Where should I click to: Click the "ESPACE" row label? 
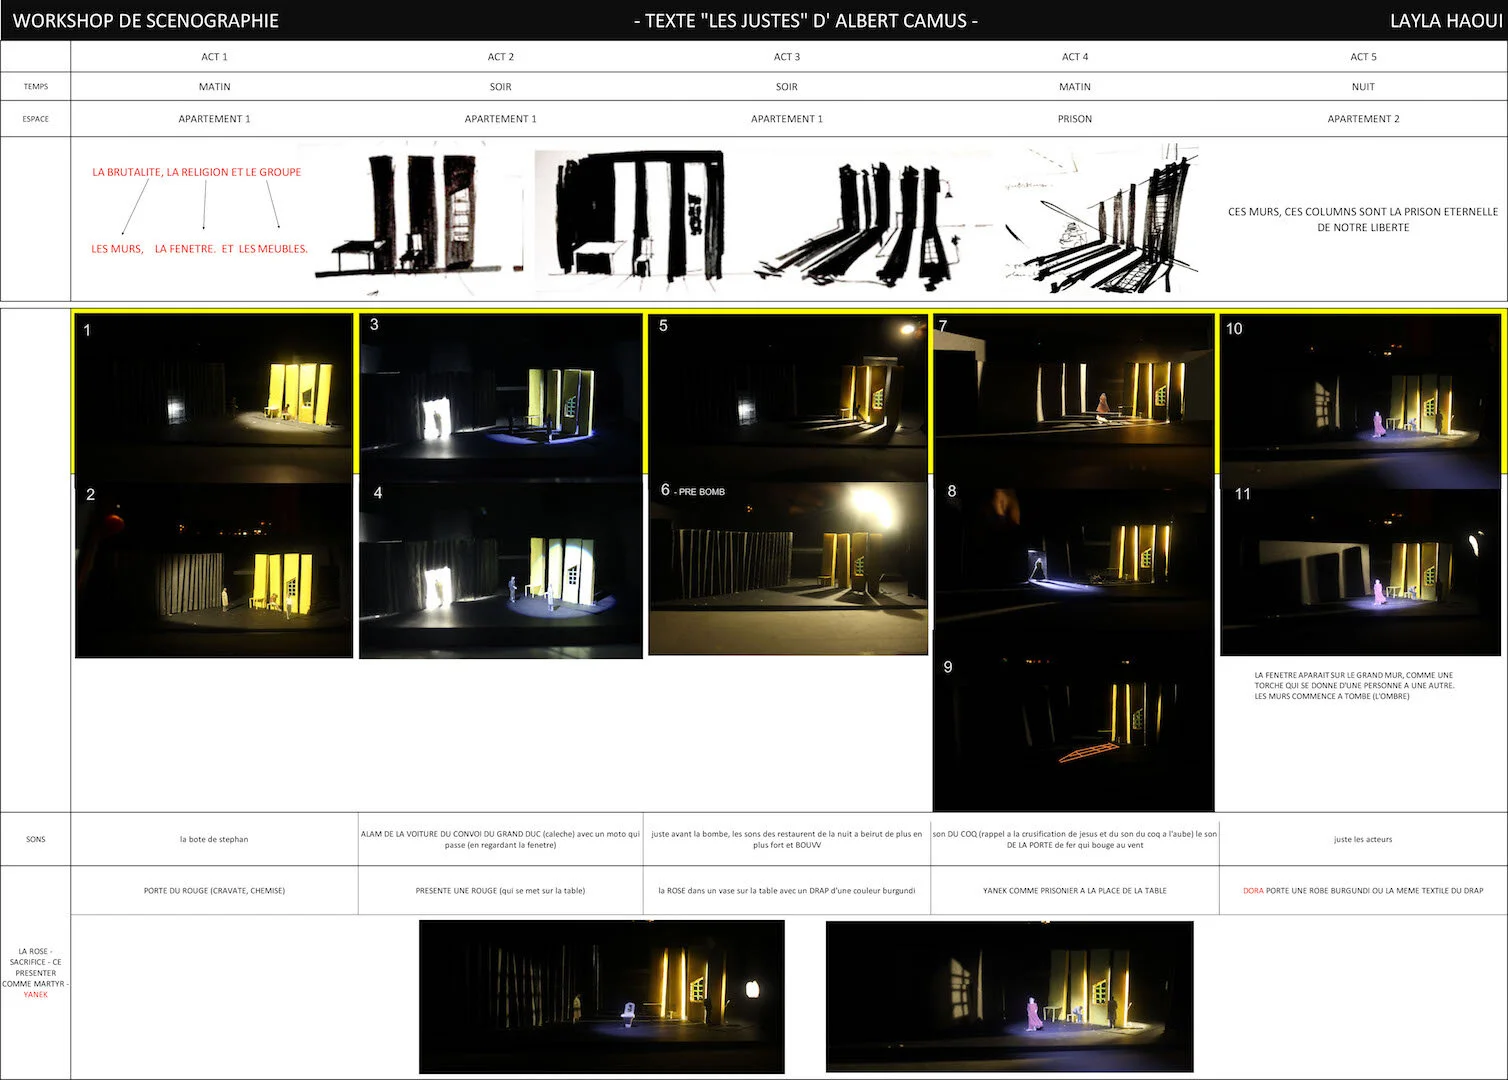click(36, 119)
